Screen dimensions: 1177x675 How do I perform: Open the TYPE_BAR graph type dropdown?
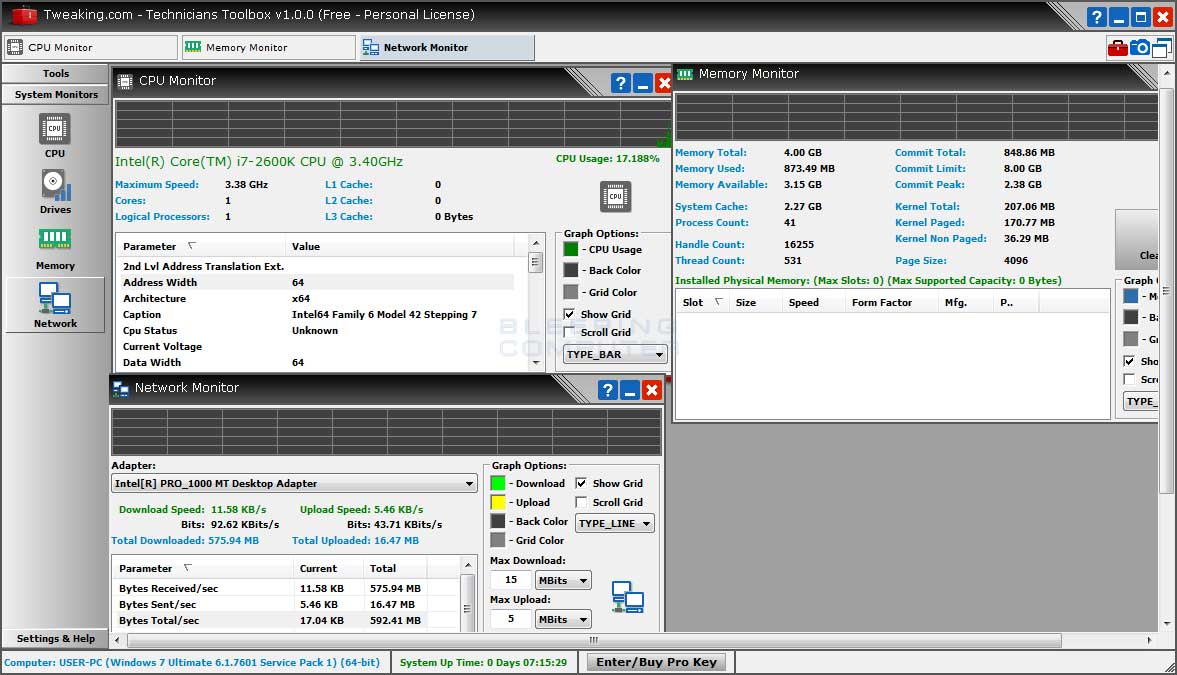coord(615,354)
